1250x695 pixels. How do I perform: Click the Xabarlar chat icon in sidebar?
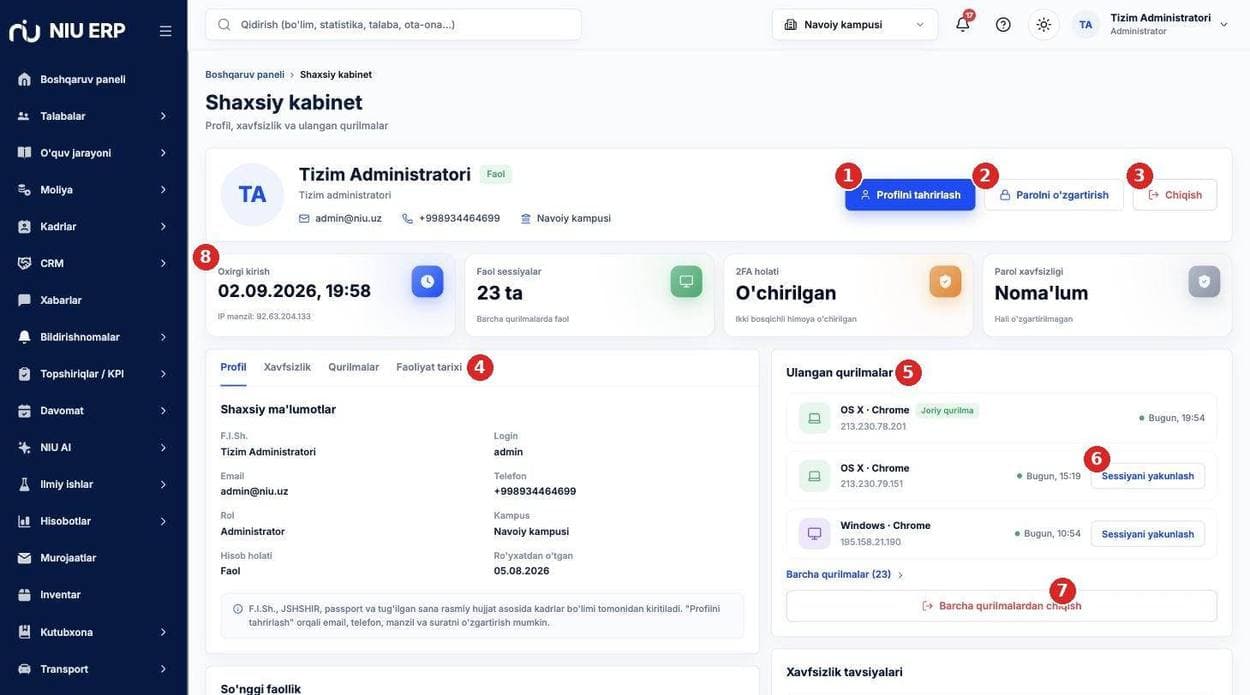pos(24,300)
